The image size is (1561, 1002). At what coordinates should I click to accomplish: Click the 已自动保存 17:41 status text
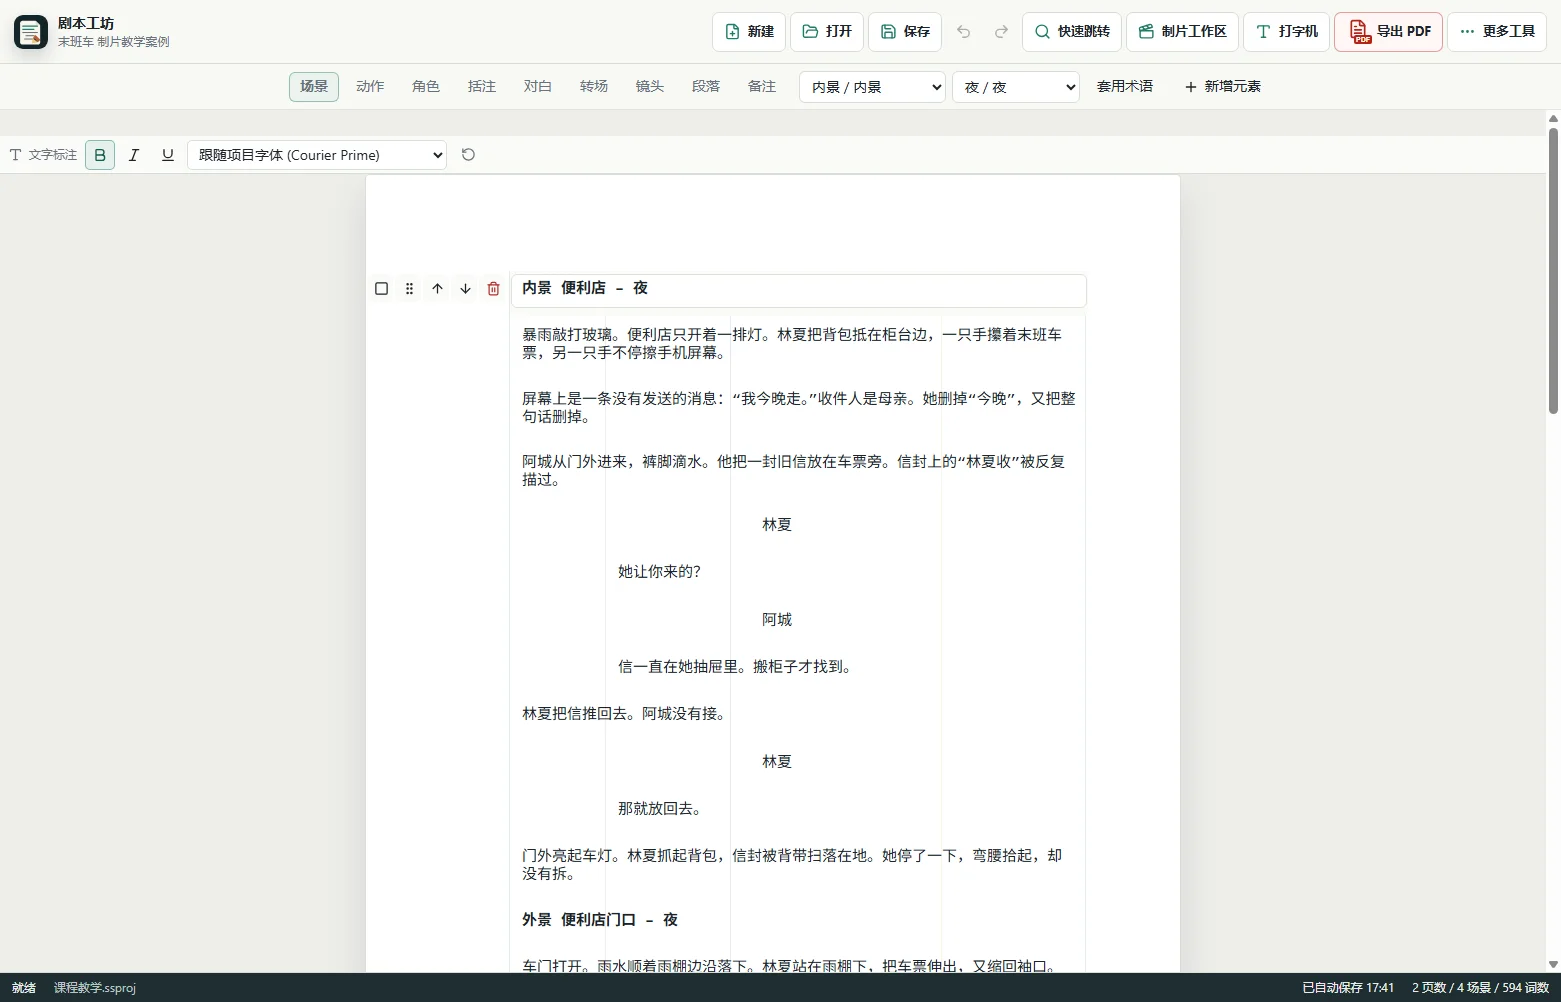(1348, 988)
